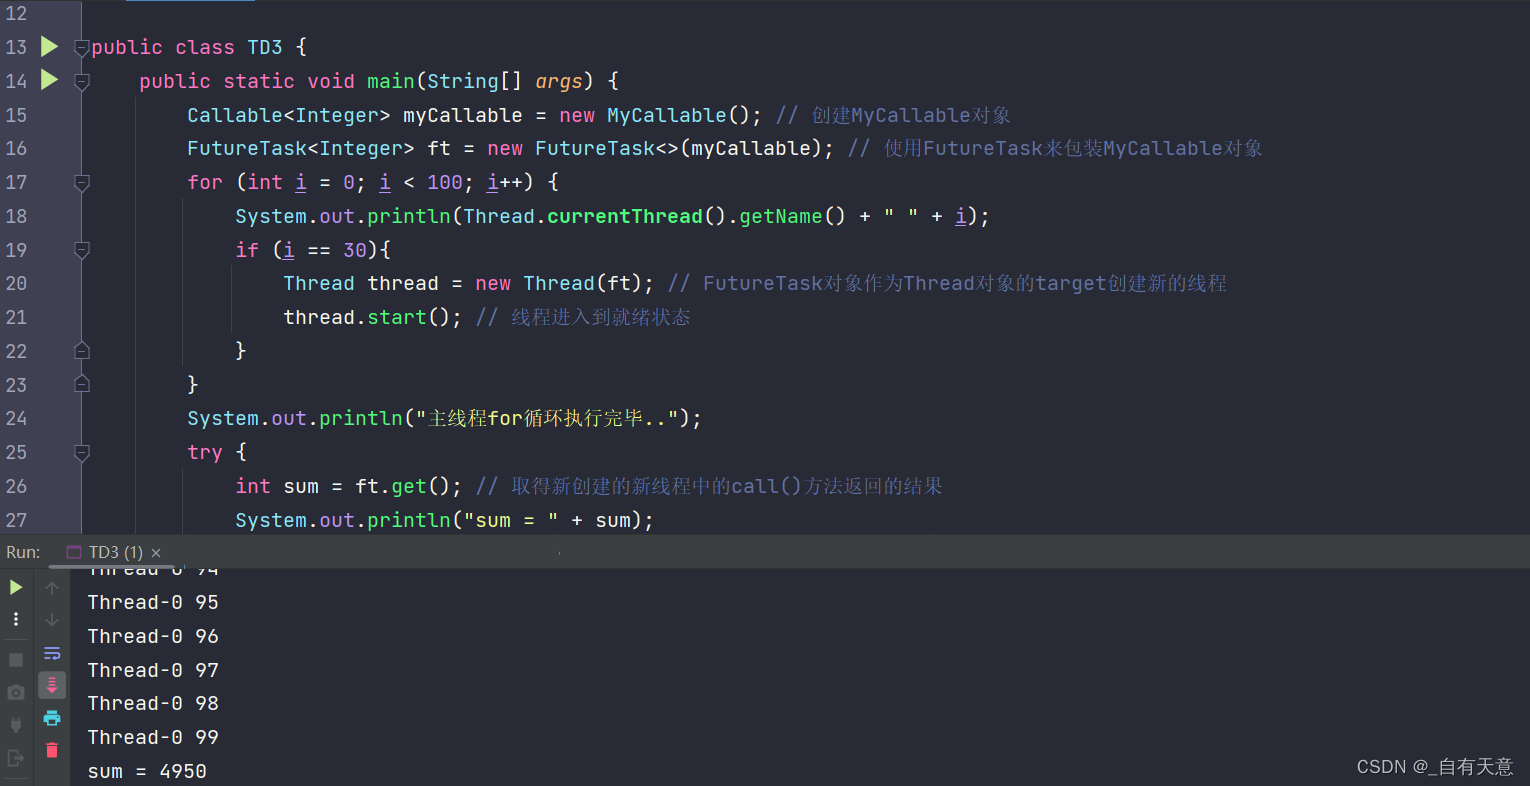This screenshot has width=1530, height=786.
Task: Click the number 30 in if condition
Action: tap(355, 250)
